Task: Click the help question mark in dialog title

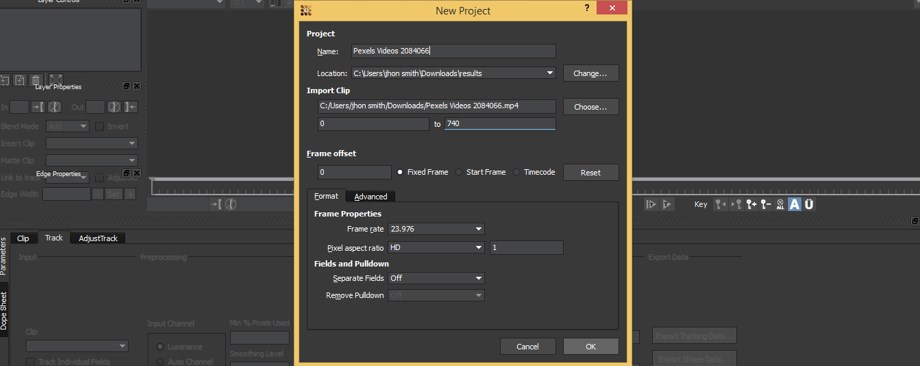Action: pyautogui.click(x=587, y=8)
